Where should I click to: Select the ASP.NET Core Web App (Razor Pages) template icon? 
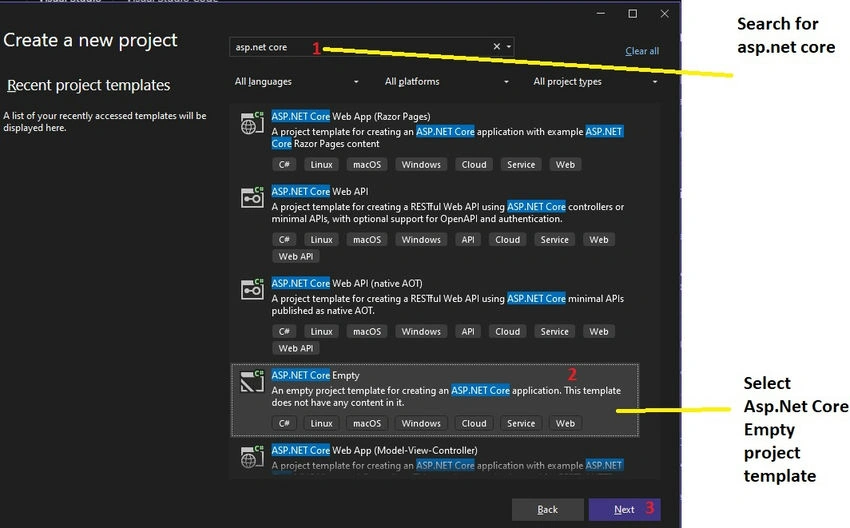tap(252, 123)
